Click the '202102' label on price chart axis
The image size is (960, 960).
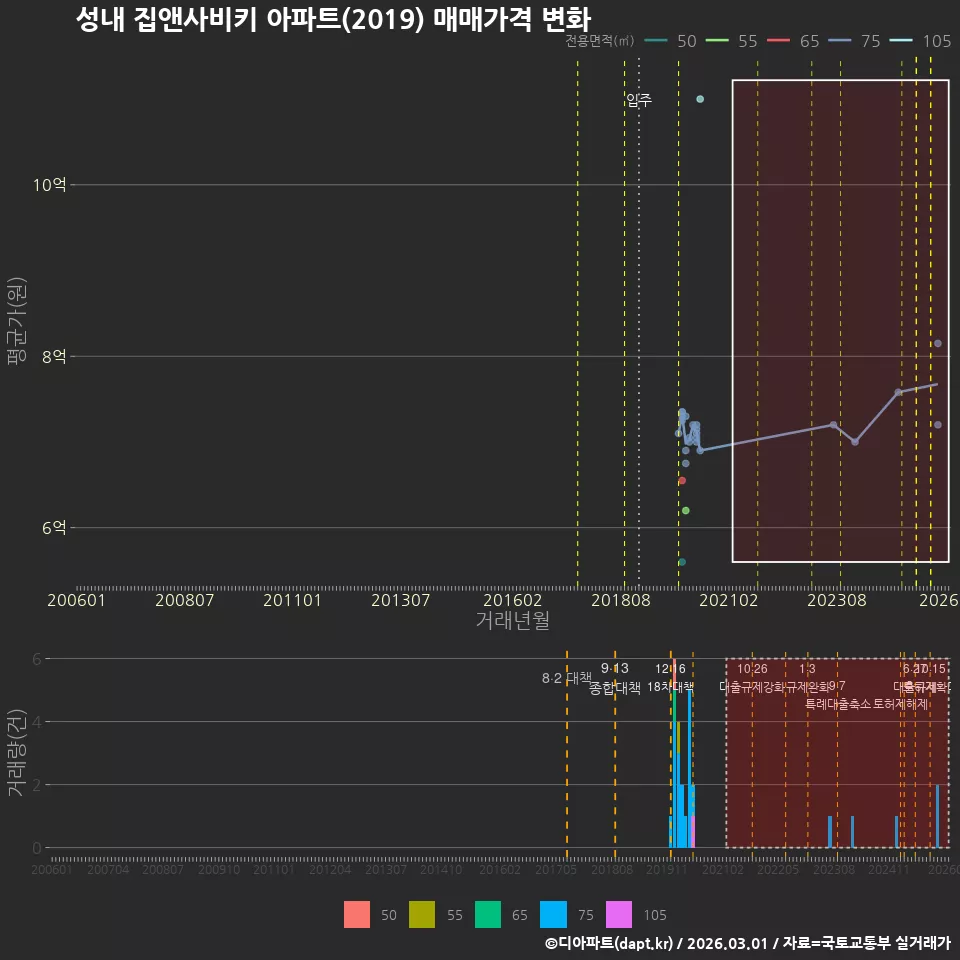pyautogui.click(x=729, y=600)
